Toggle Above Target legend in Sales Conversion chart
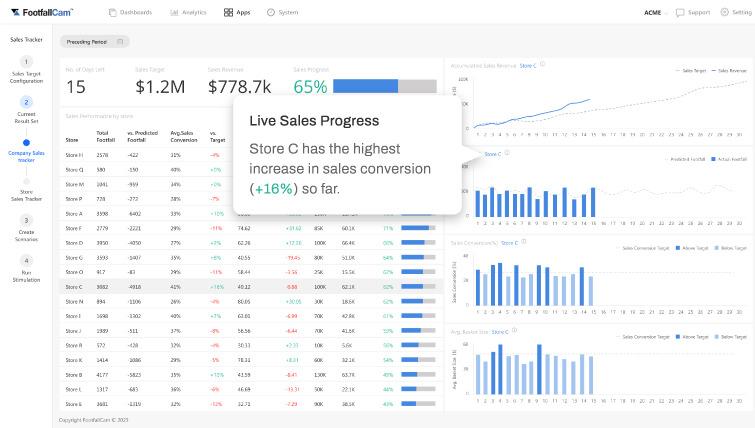 tap(692, 248)
